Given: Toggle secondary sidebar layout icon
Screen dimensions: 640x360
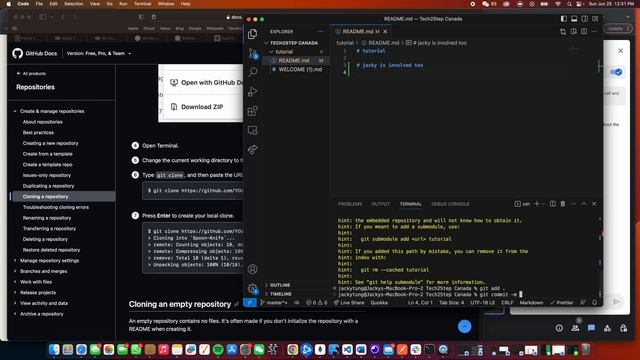Looking at the screenshot, I should click(x=585, y=19).
